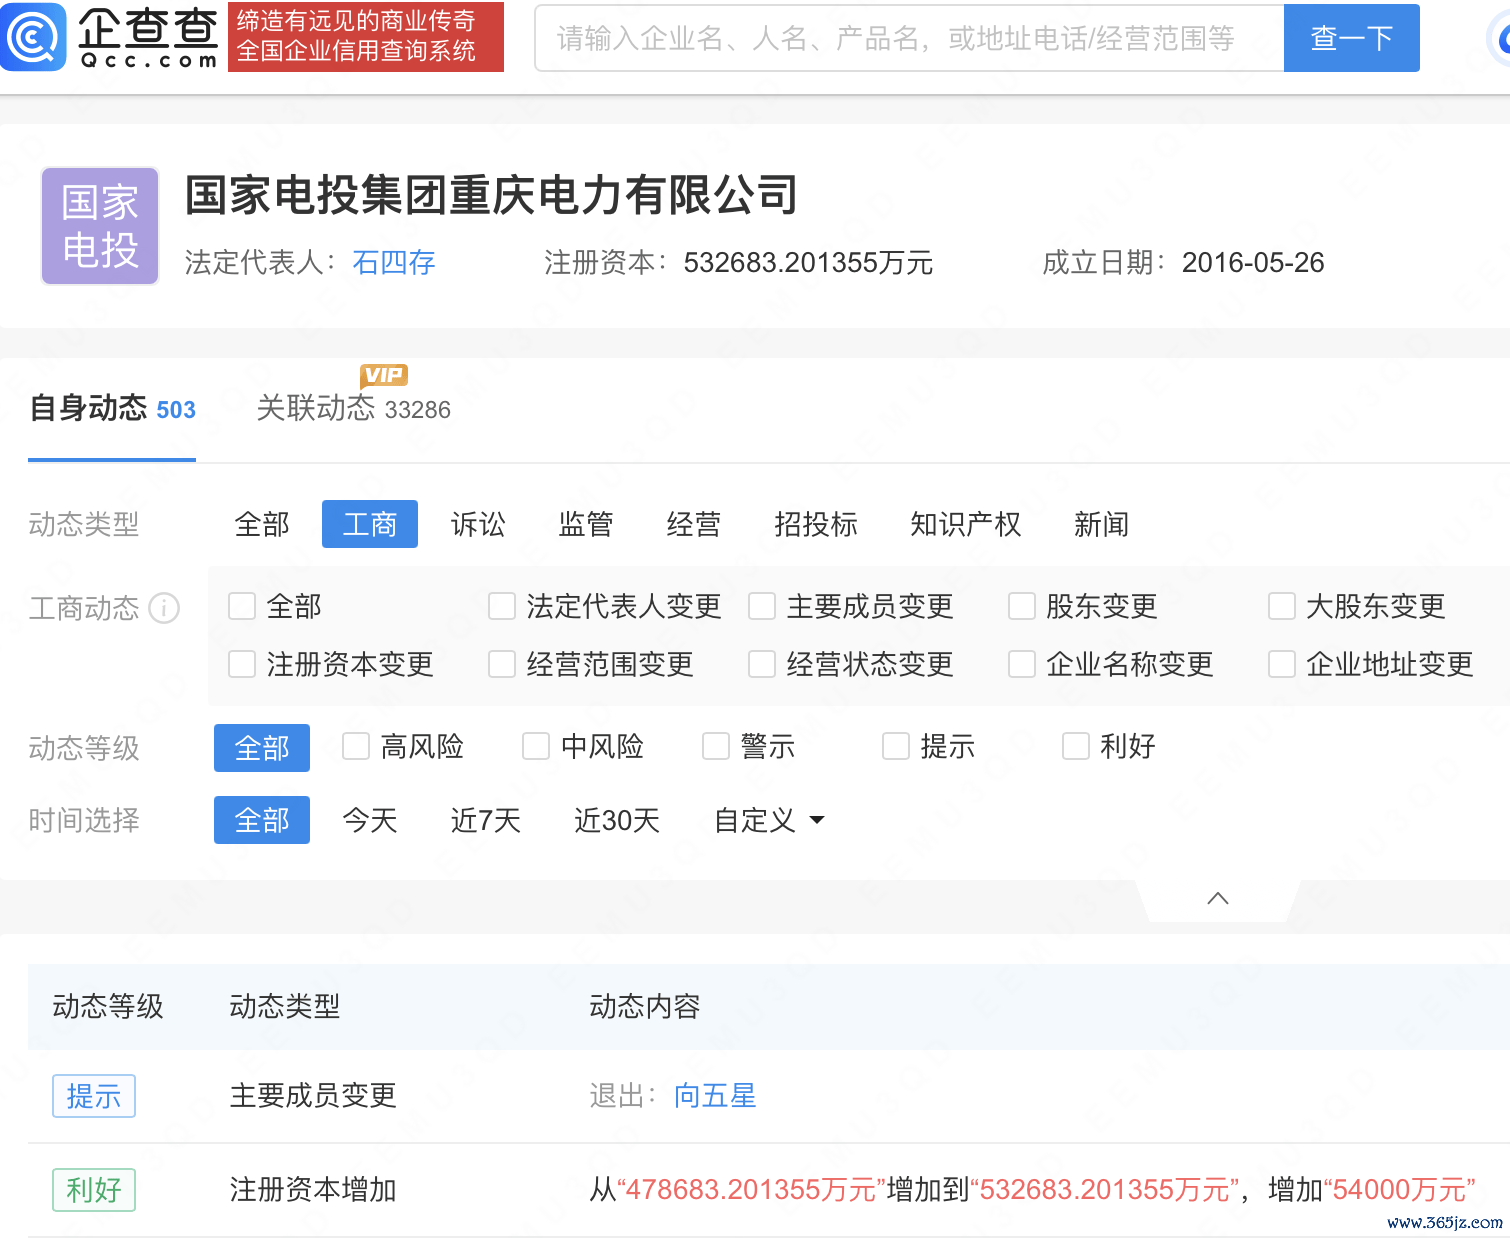Click registered capital value 532683.201355万元
The image size is (1510, 1238).
pos(808,263)
